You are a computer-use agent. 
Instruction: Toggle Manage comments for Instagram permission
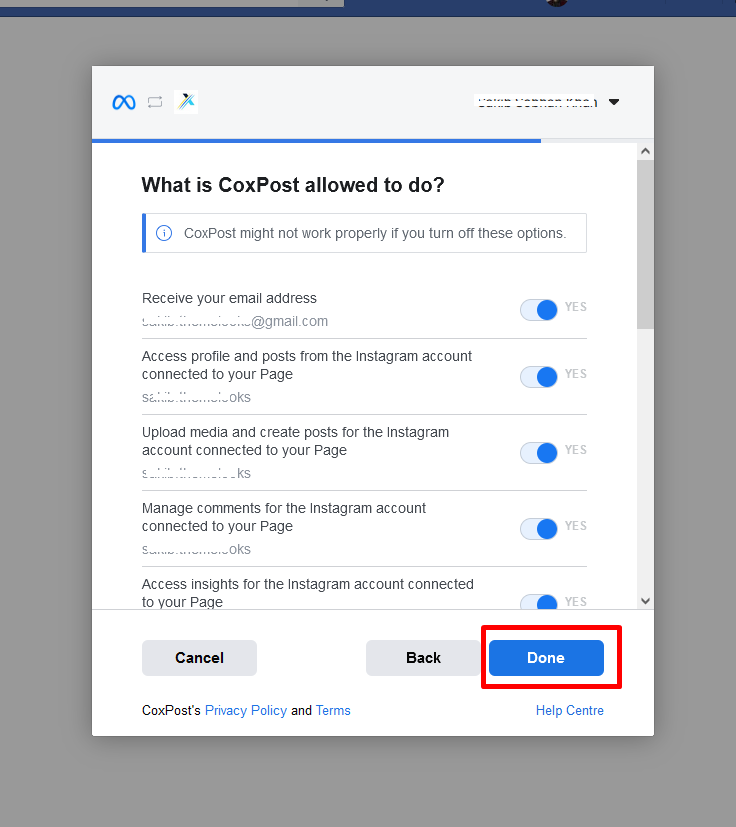(539, 528)
